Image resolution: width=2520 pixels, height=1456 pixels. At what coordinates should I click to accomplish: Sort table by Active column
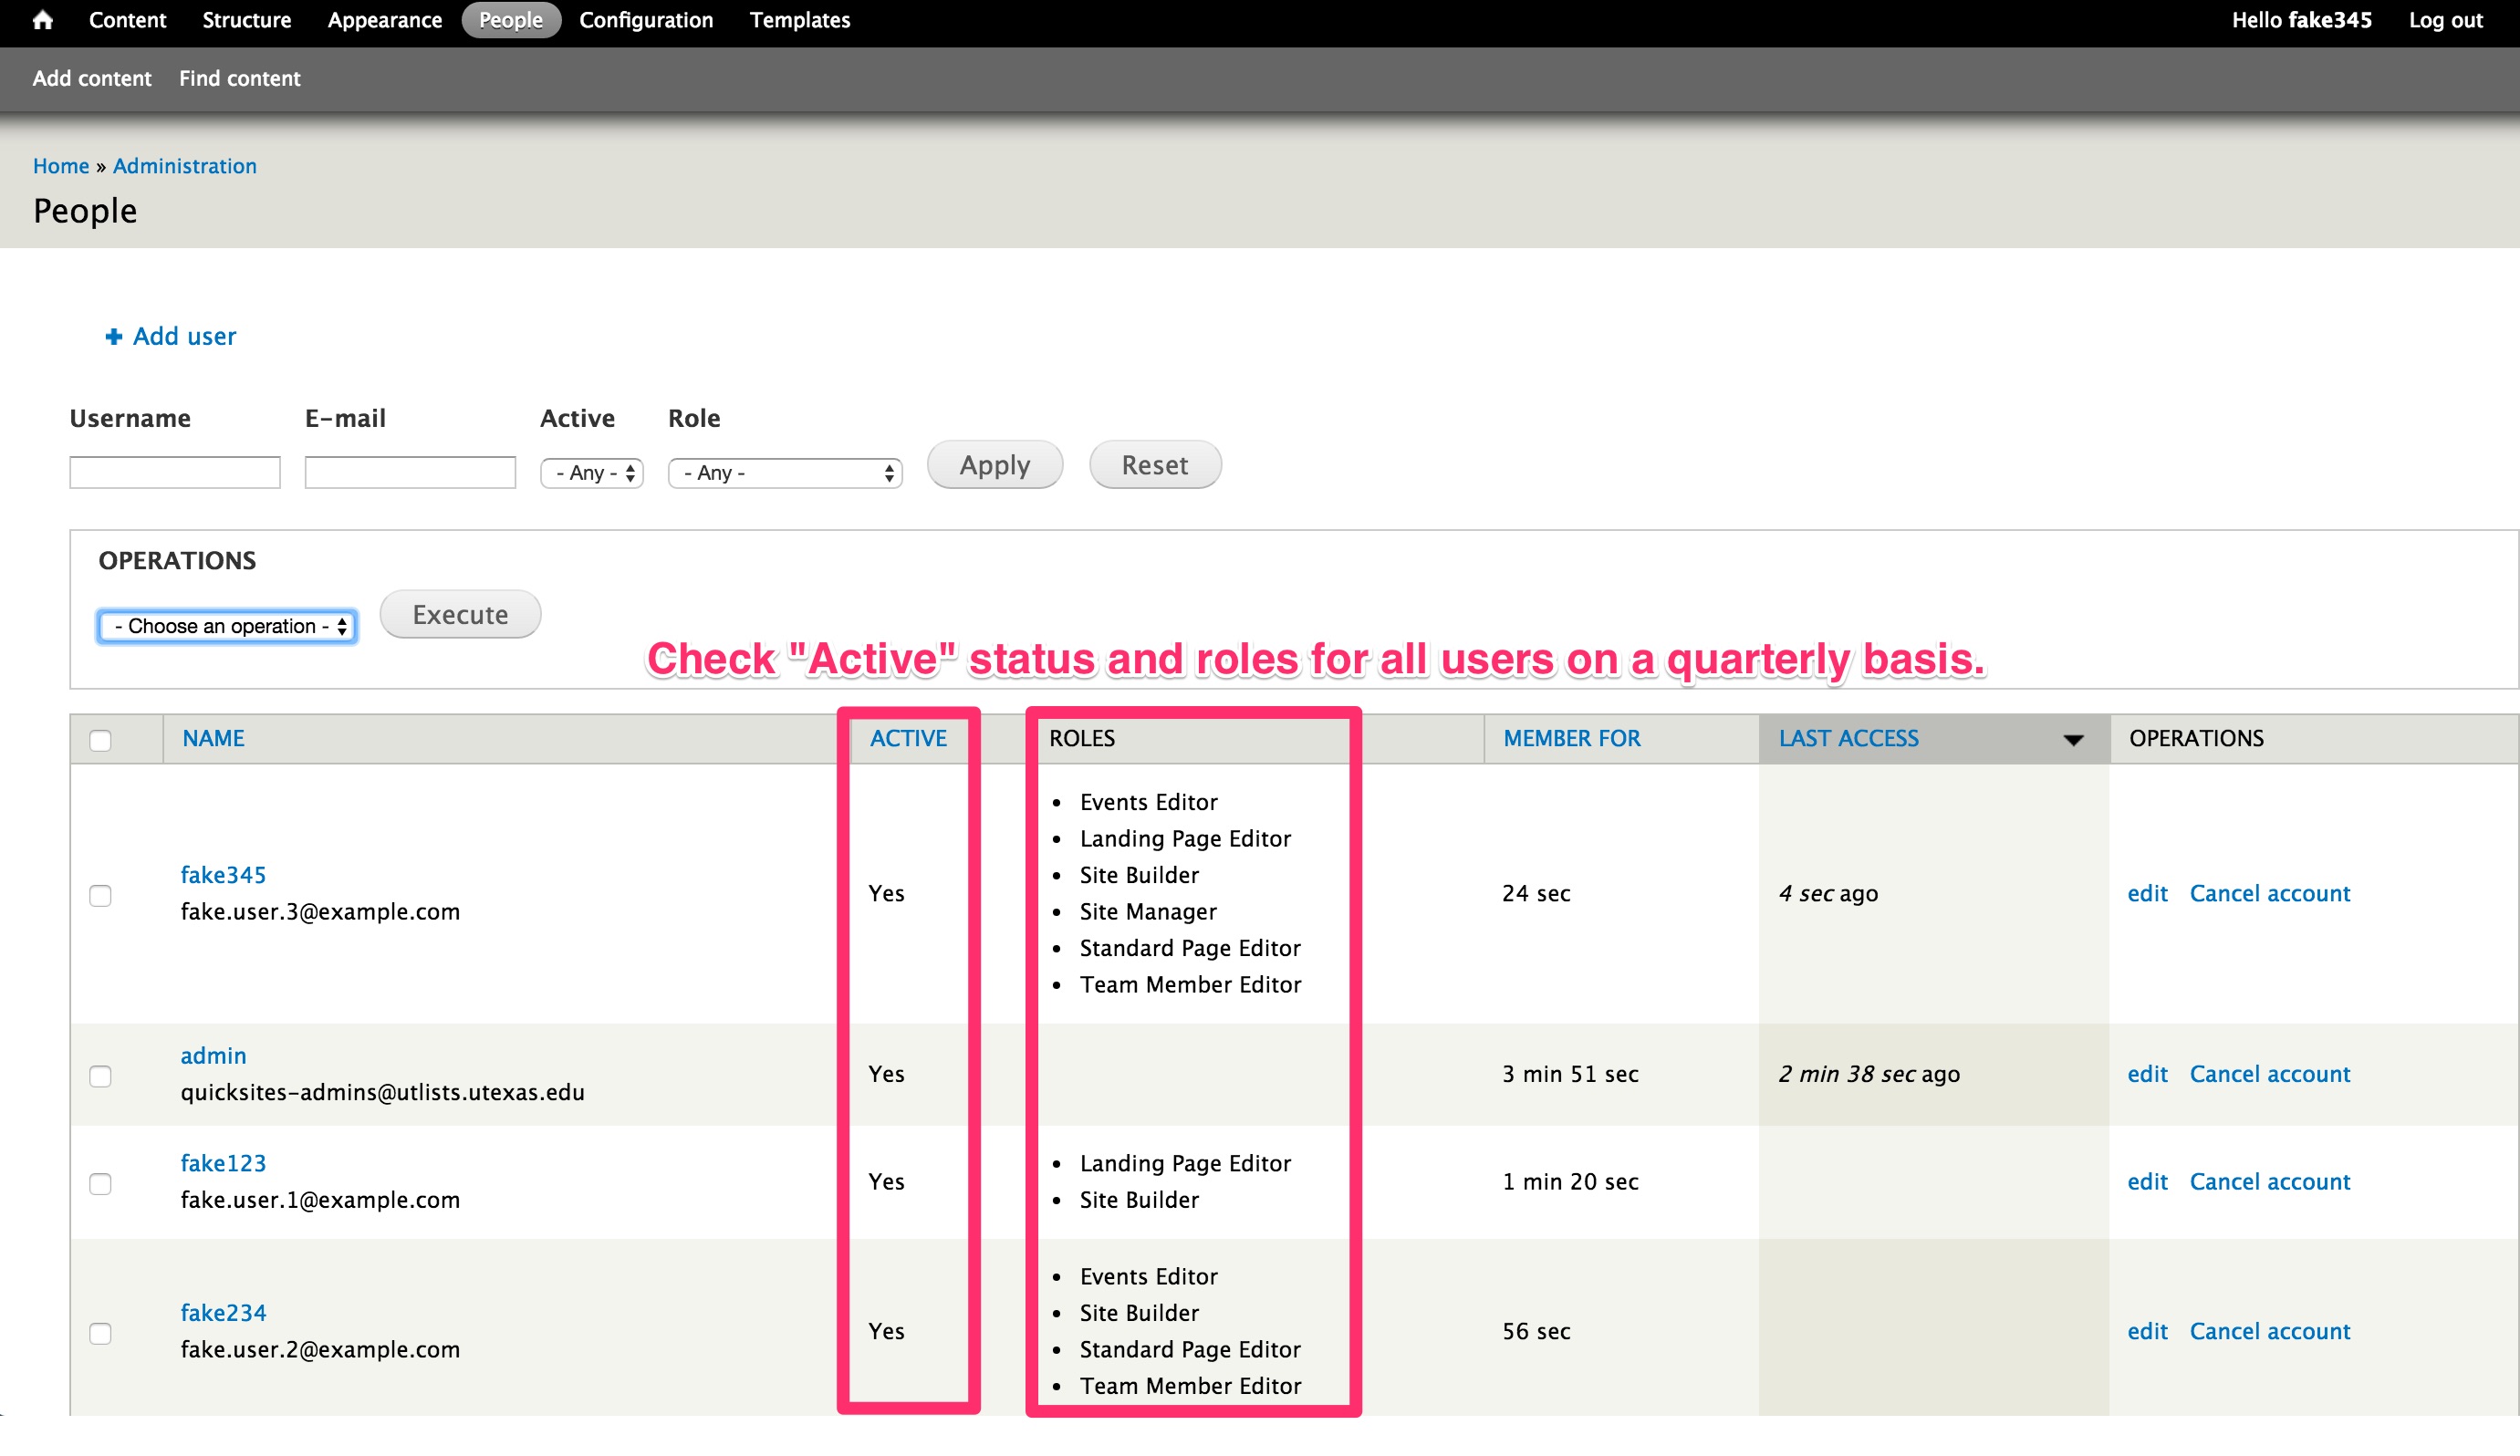tap(907, 738)
